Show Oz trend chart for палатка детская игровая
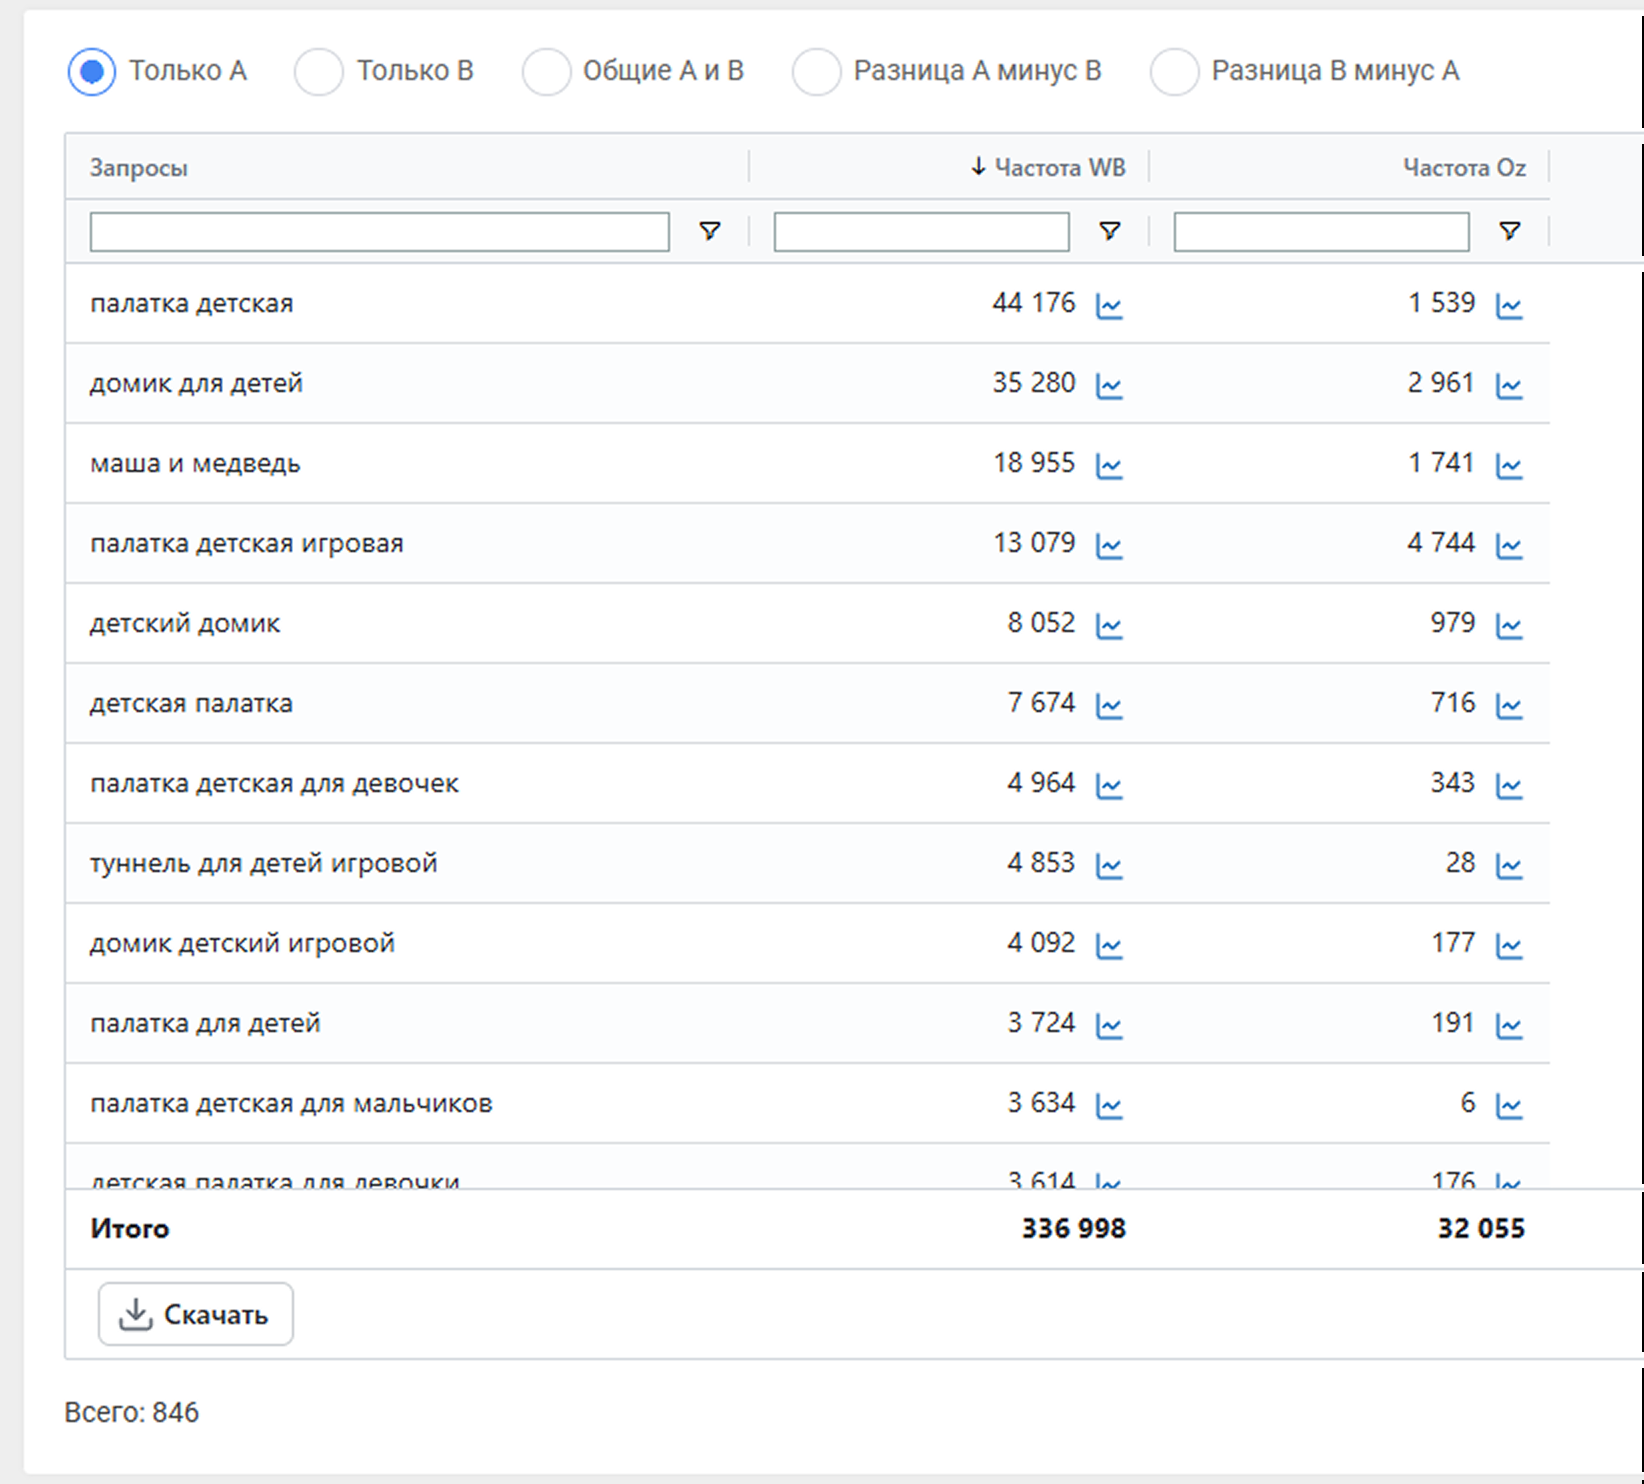 point(1509,546)
